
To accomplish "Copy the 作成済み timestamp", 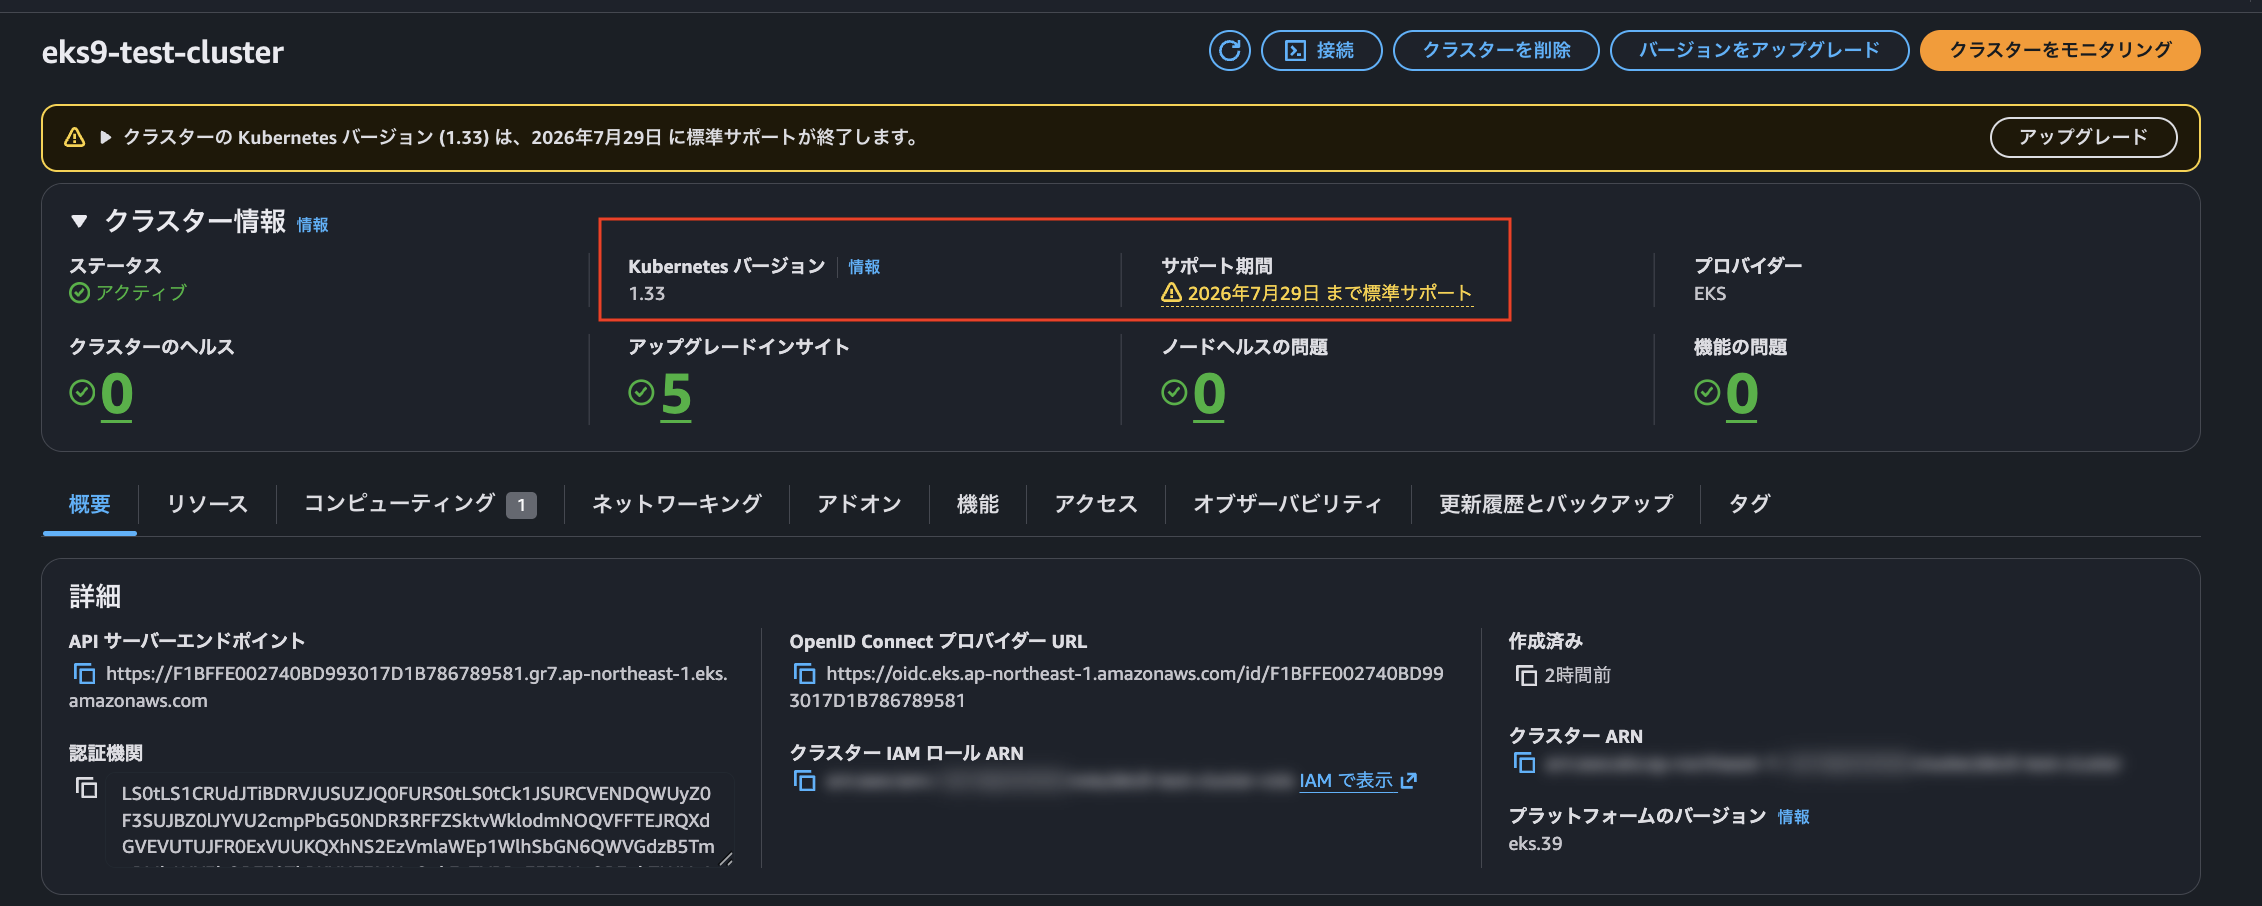I will point(1526,676).
